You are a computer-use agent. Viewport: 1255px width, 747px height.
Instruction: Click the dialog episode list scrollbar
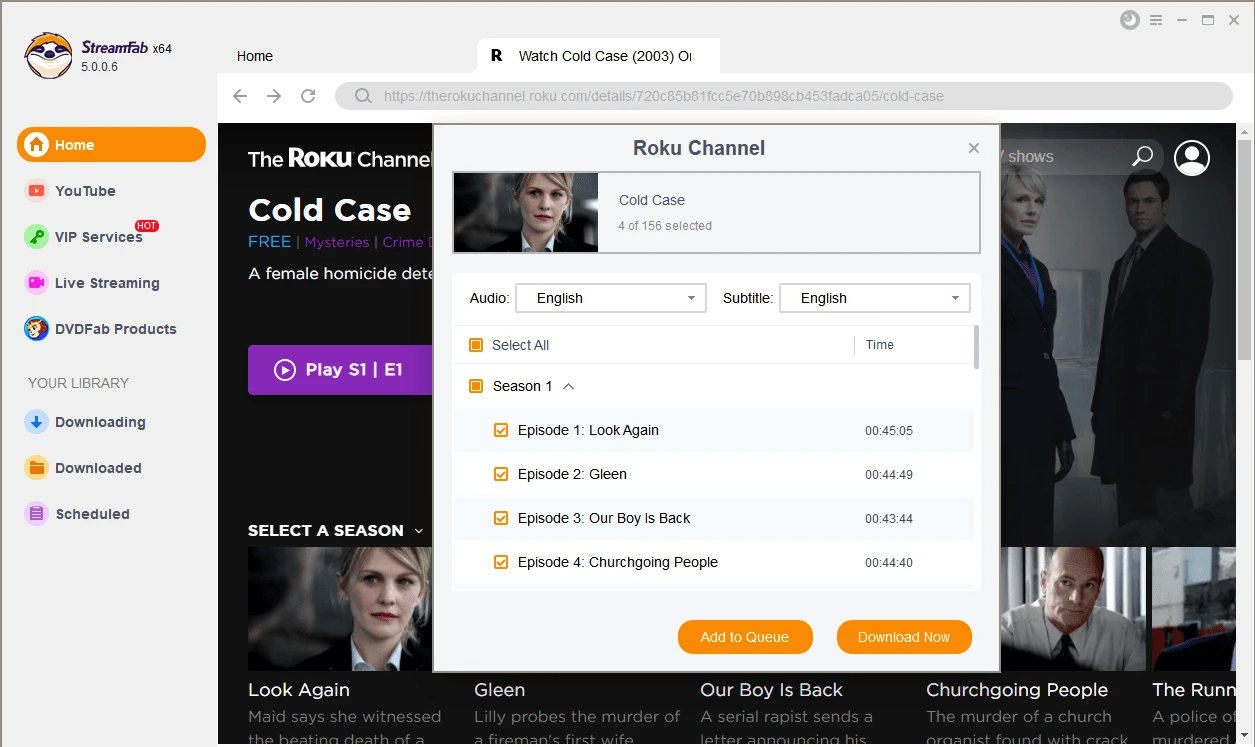pos(976,347)
